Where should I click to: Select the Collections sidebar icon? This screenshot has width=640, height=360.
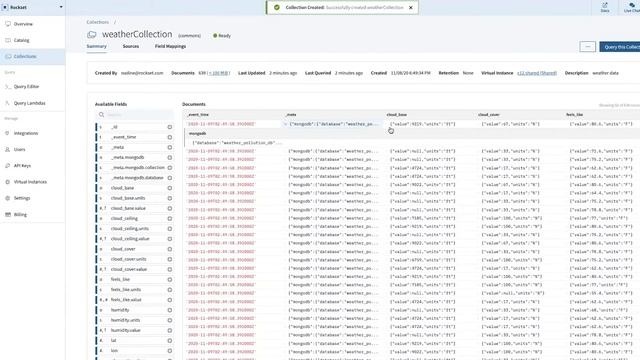[x=8, y=56]
